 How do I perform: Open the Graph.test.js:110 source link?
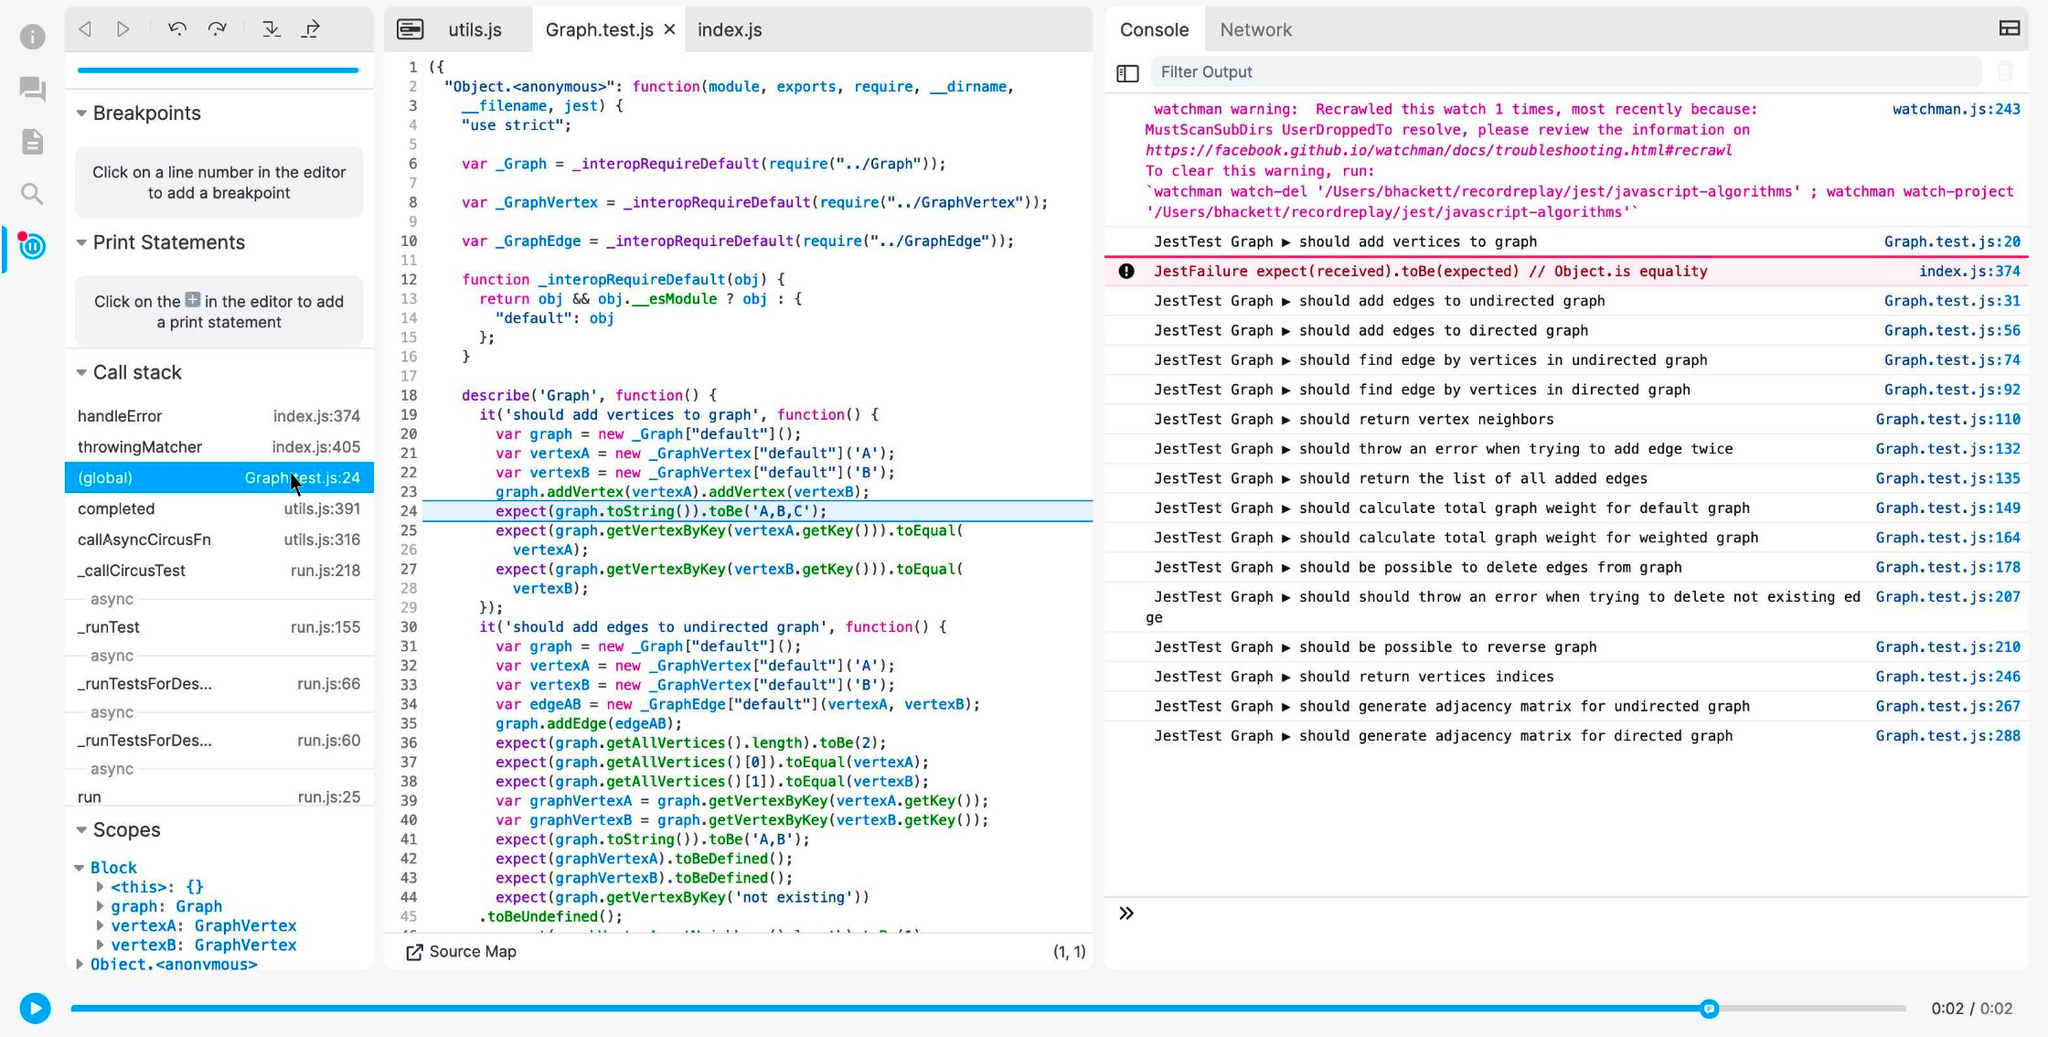[x=1947, y=419]
